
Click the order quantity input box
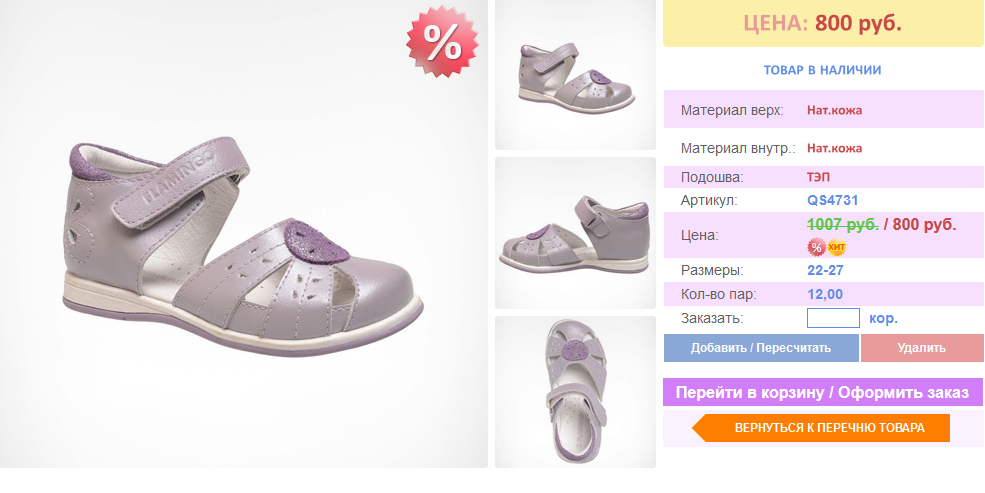coord(833,318)
